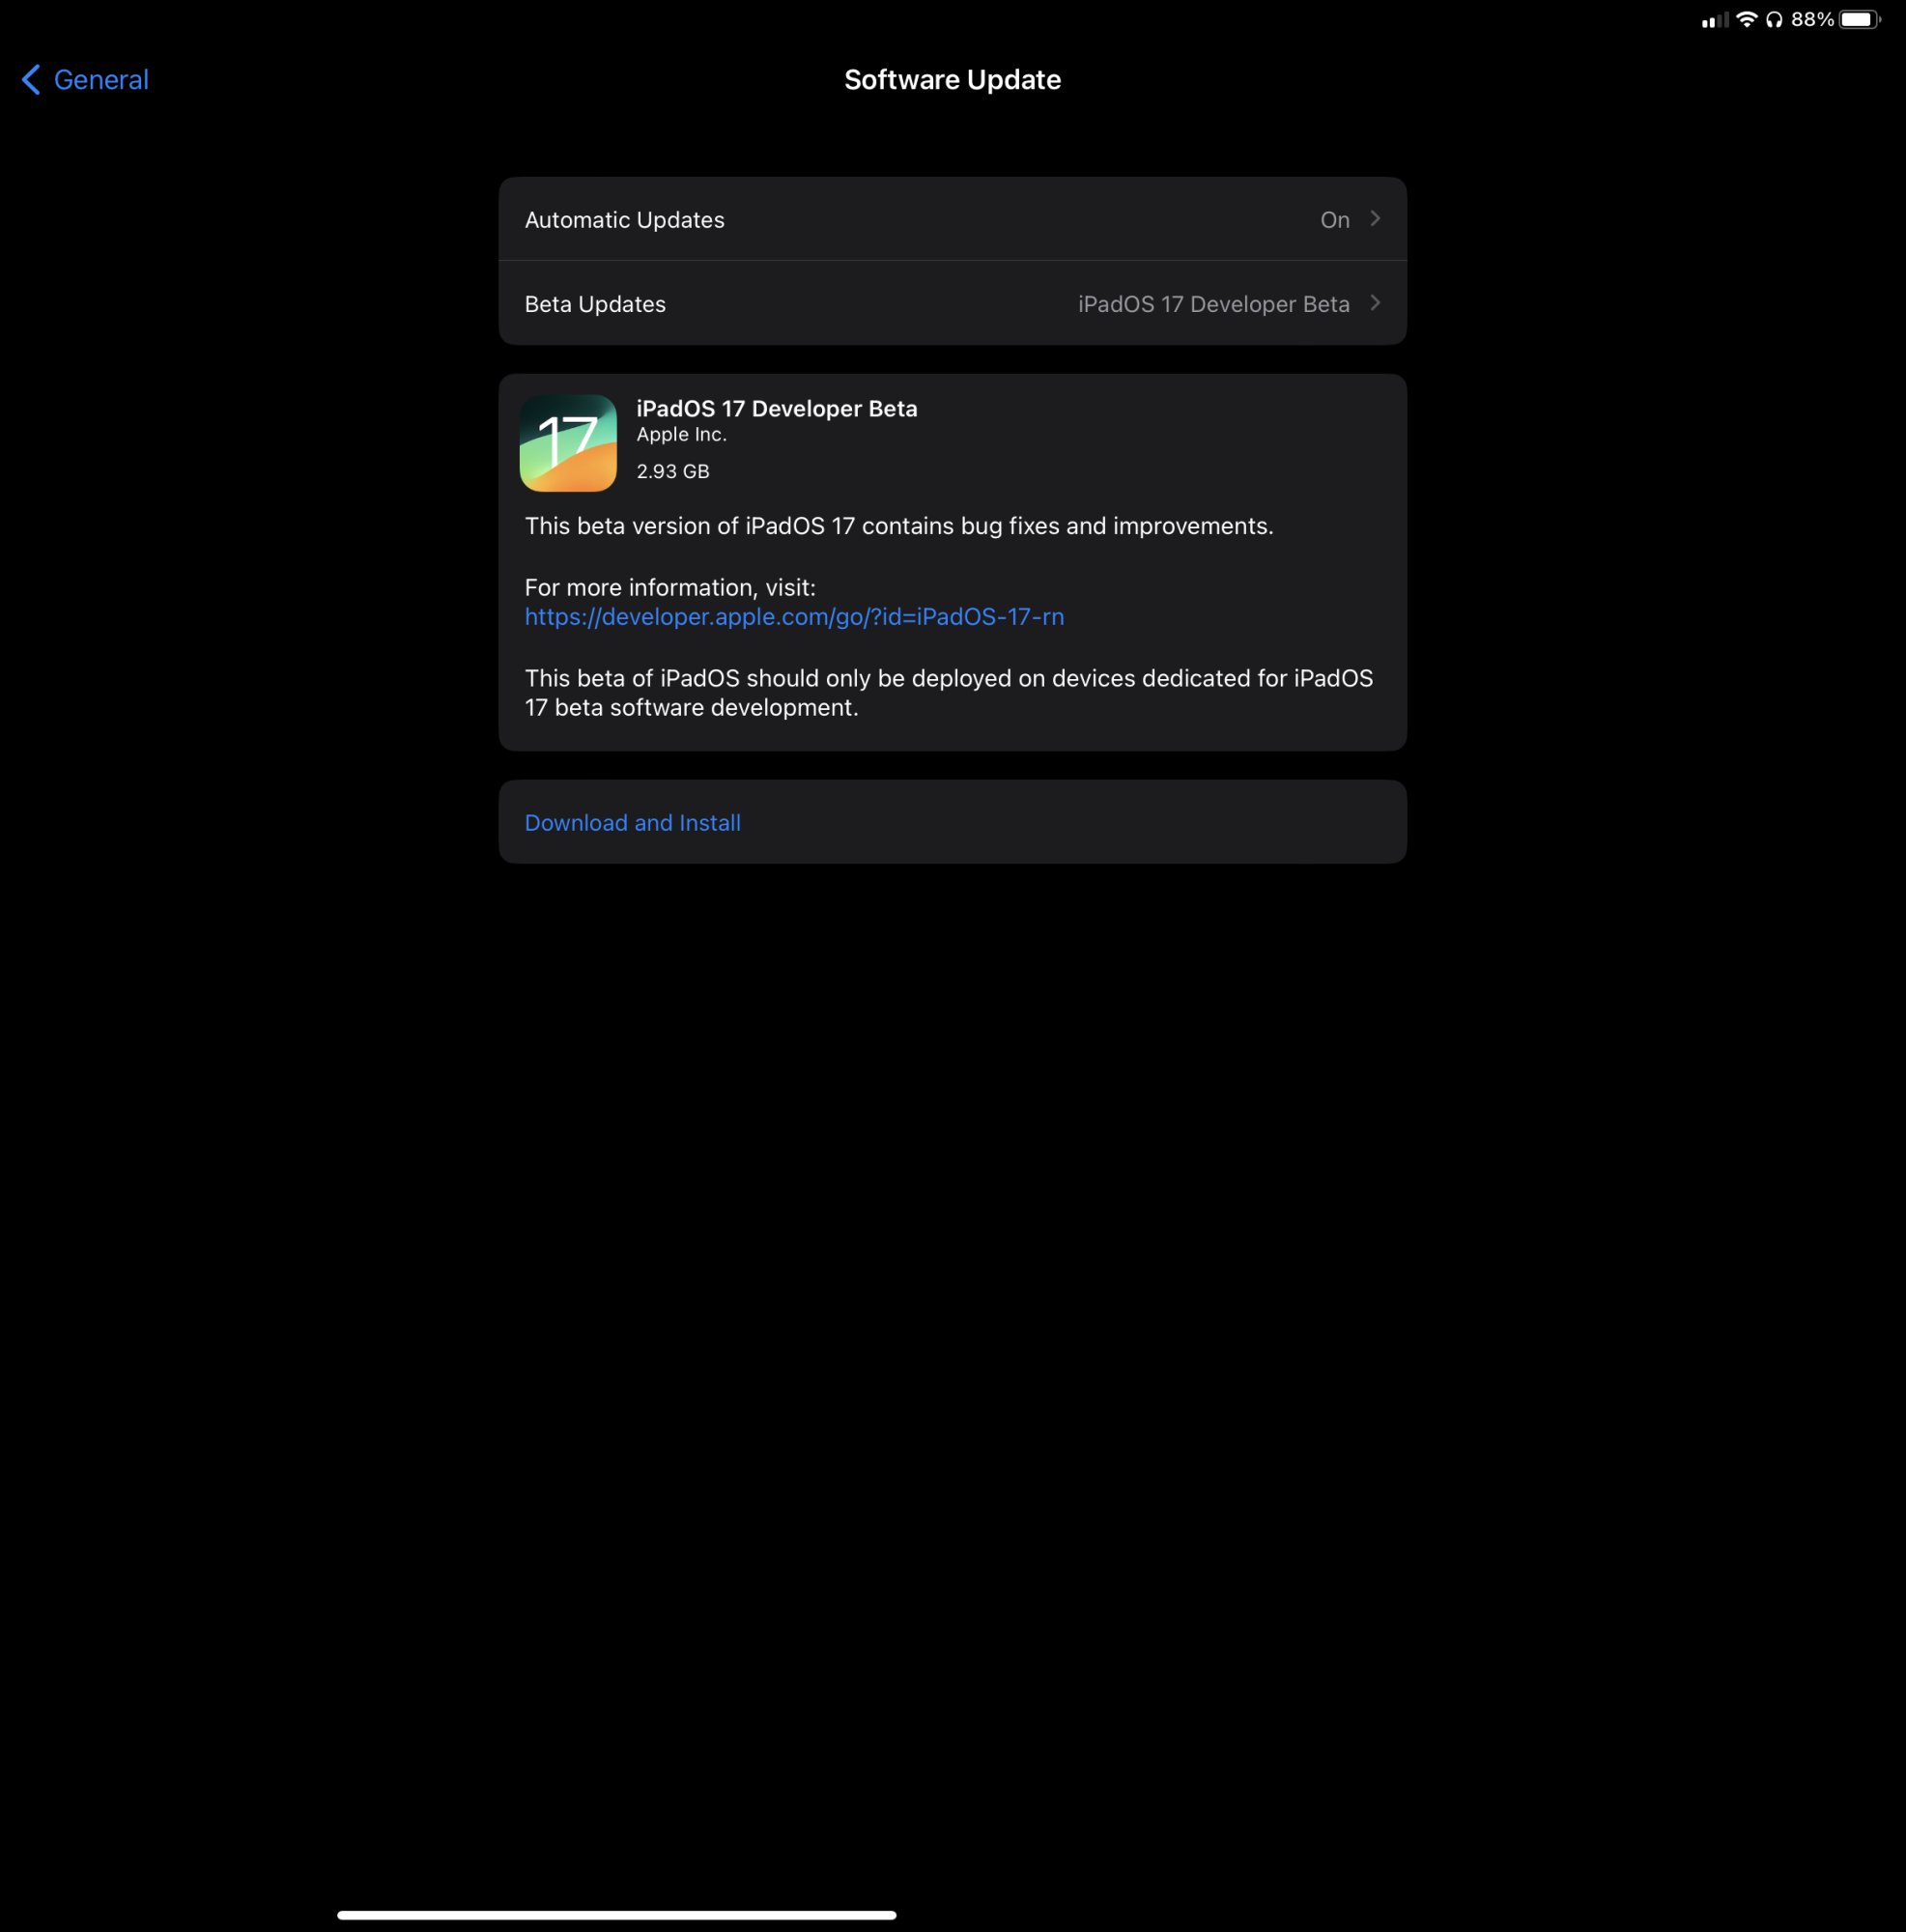The height and width of the screenshot is (1932, 1906).
Task: Expand the chevron next to On
Action: pyautogui.click(x=1375, y=219)
